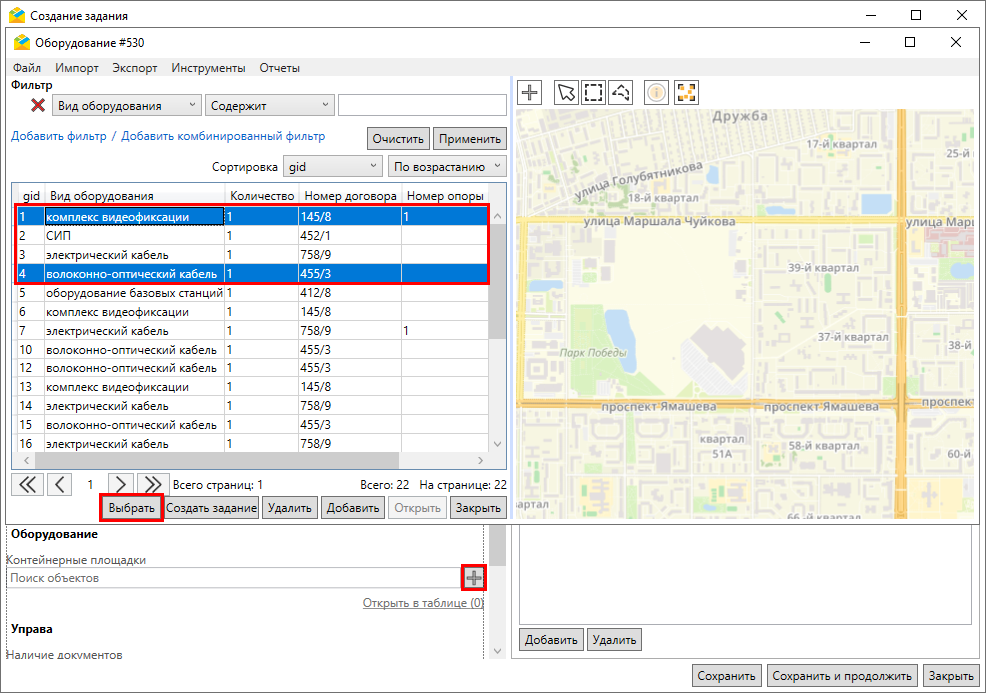Click the filter value text field

tap(422, 106)
